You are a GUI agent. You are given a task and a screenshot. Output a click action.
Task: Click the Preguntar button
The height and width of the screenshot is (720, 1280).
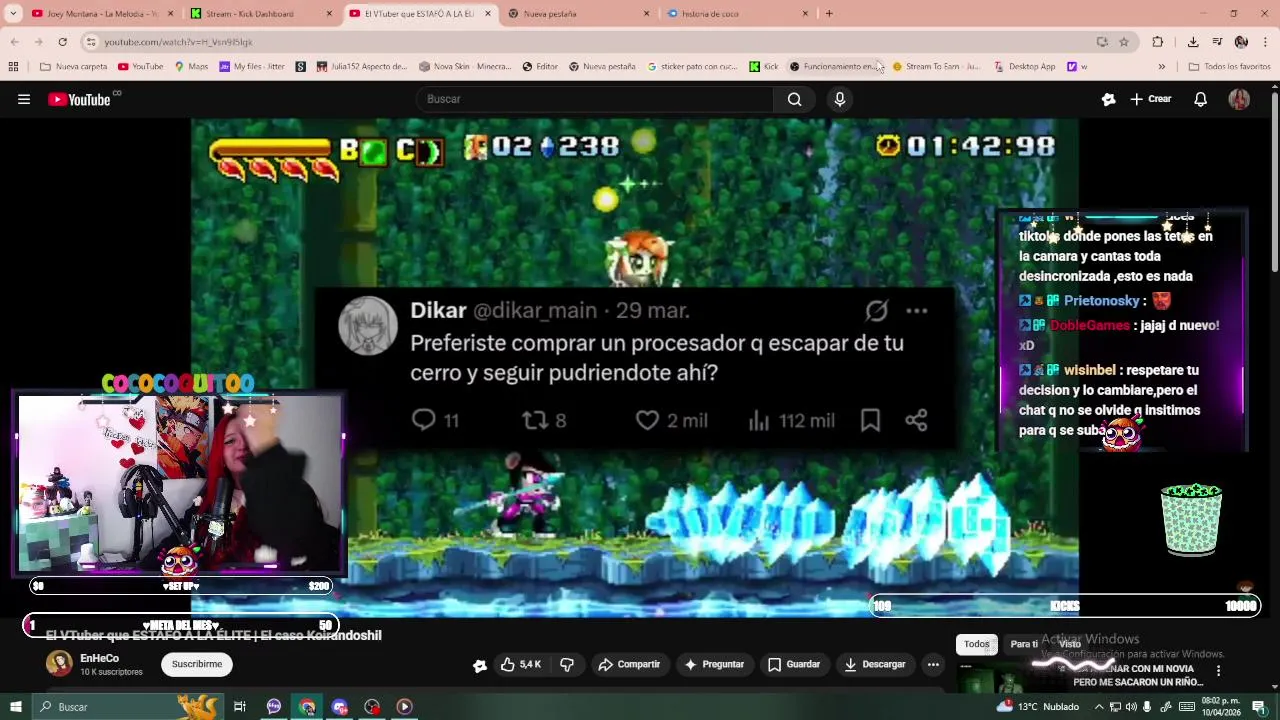point(714,664)
